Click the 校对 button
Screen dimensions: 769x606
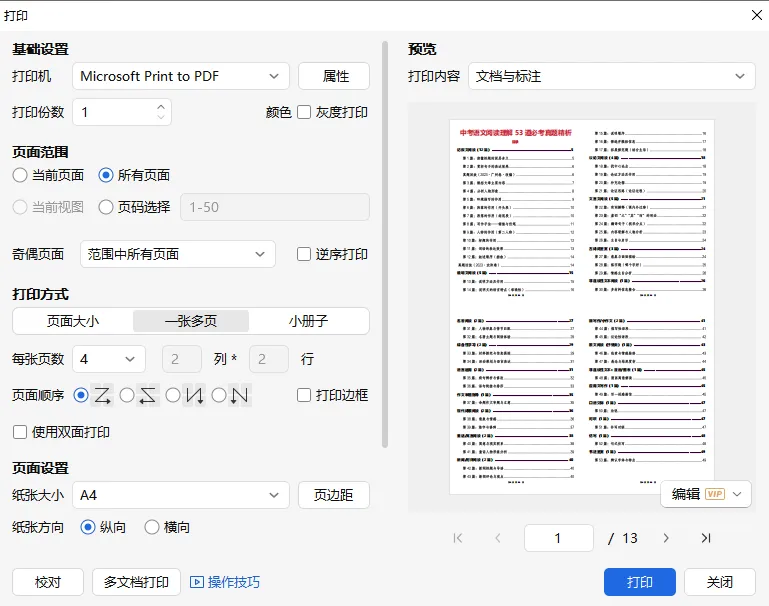(48, 582)
